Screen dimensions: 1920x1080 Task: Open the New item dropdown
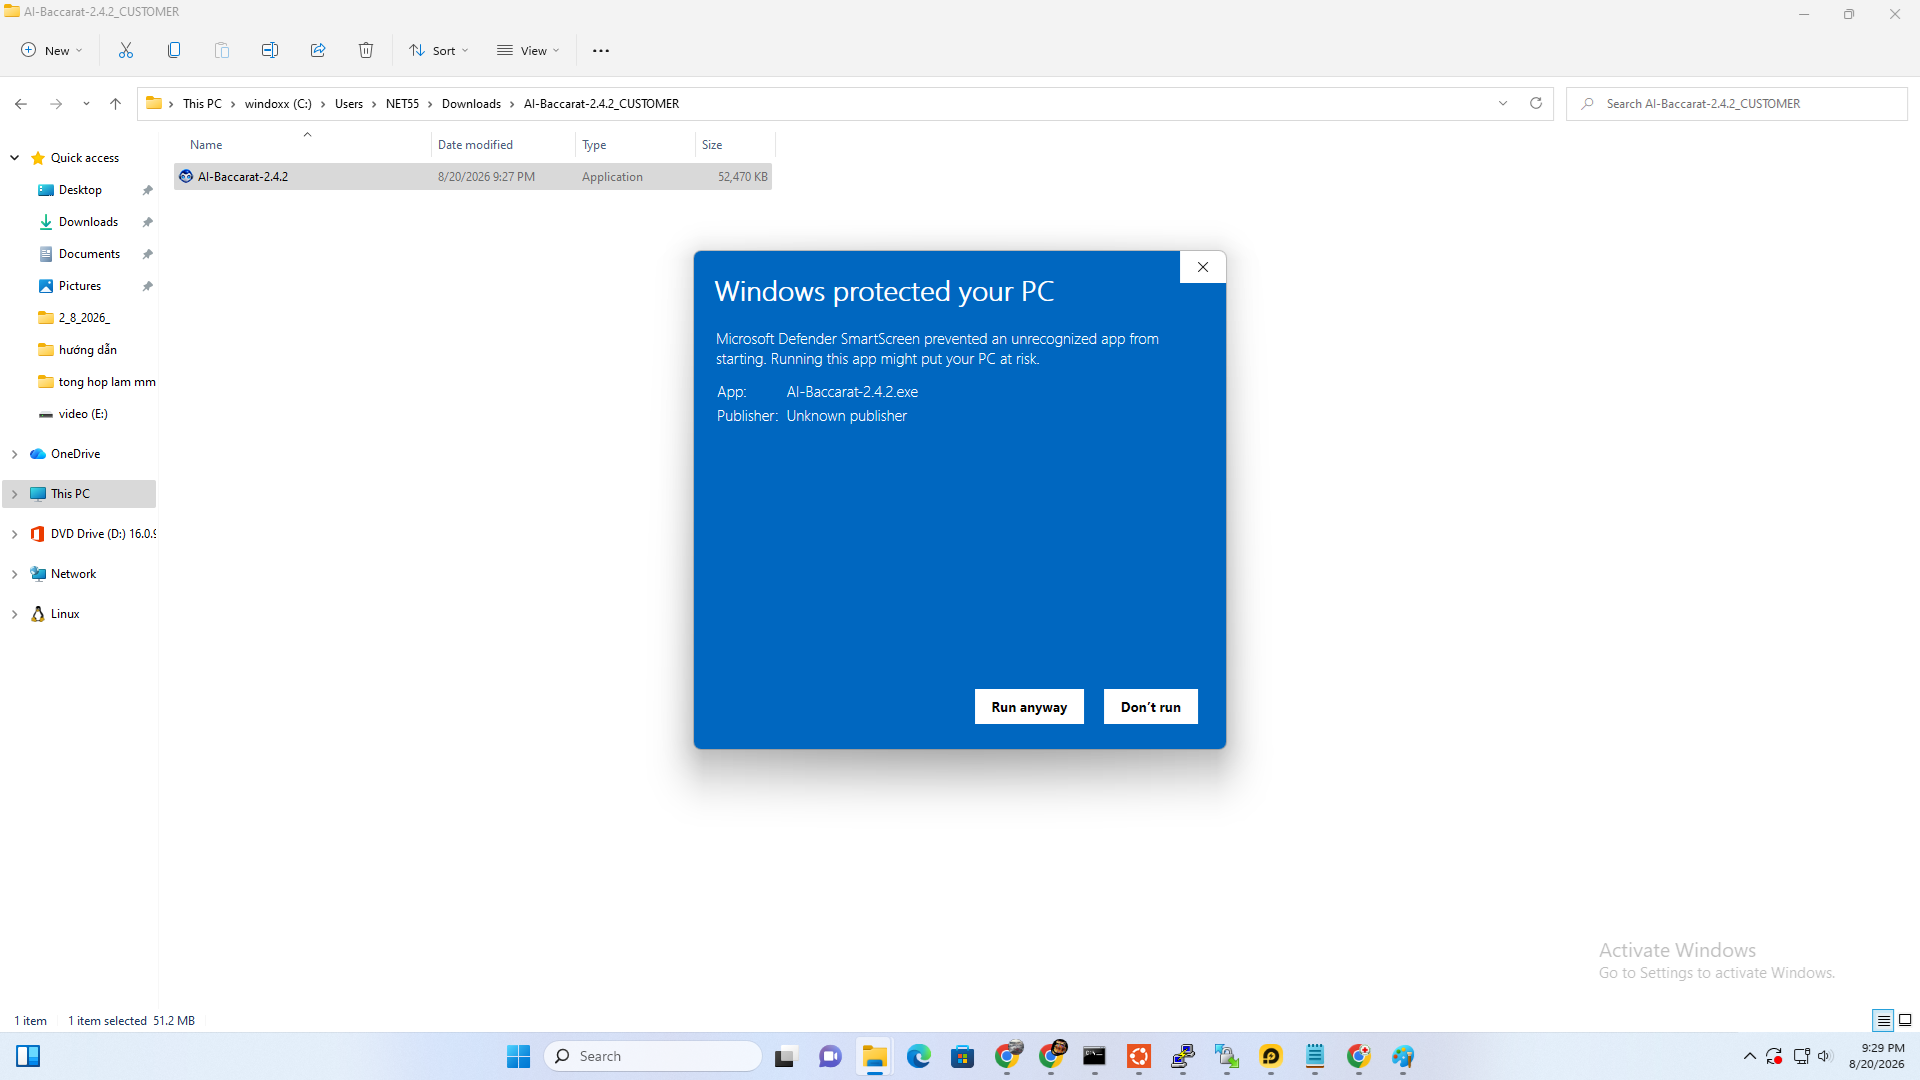52,51
